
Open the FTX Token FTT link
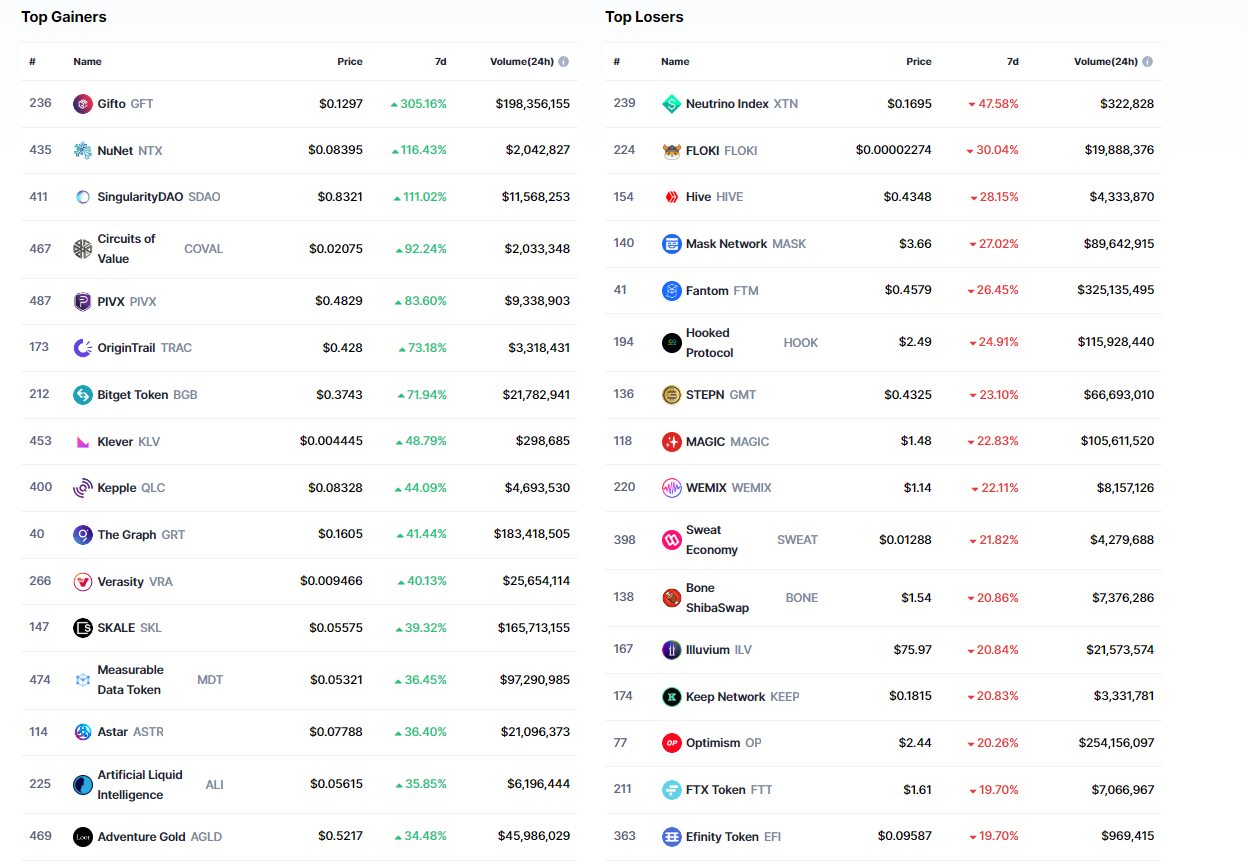[x=715, y=790]
